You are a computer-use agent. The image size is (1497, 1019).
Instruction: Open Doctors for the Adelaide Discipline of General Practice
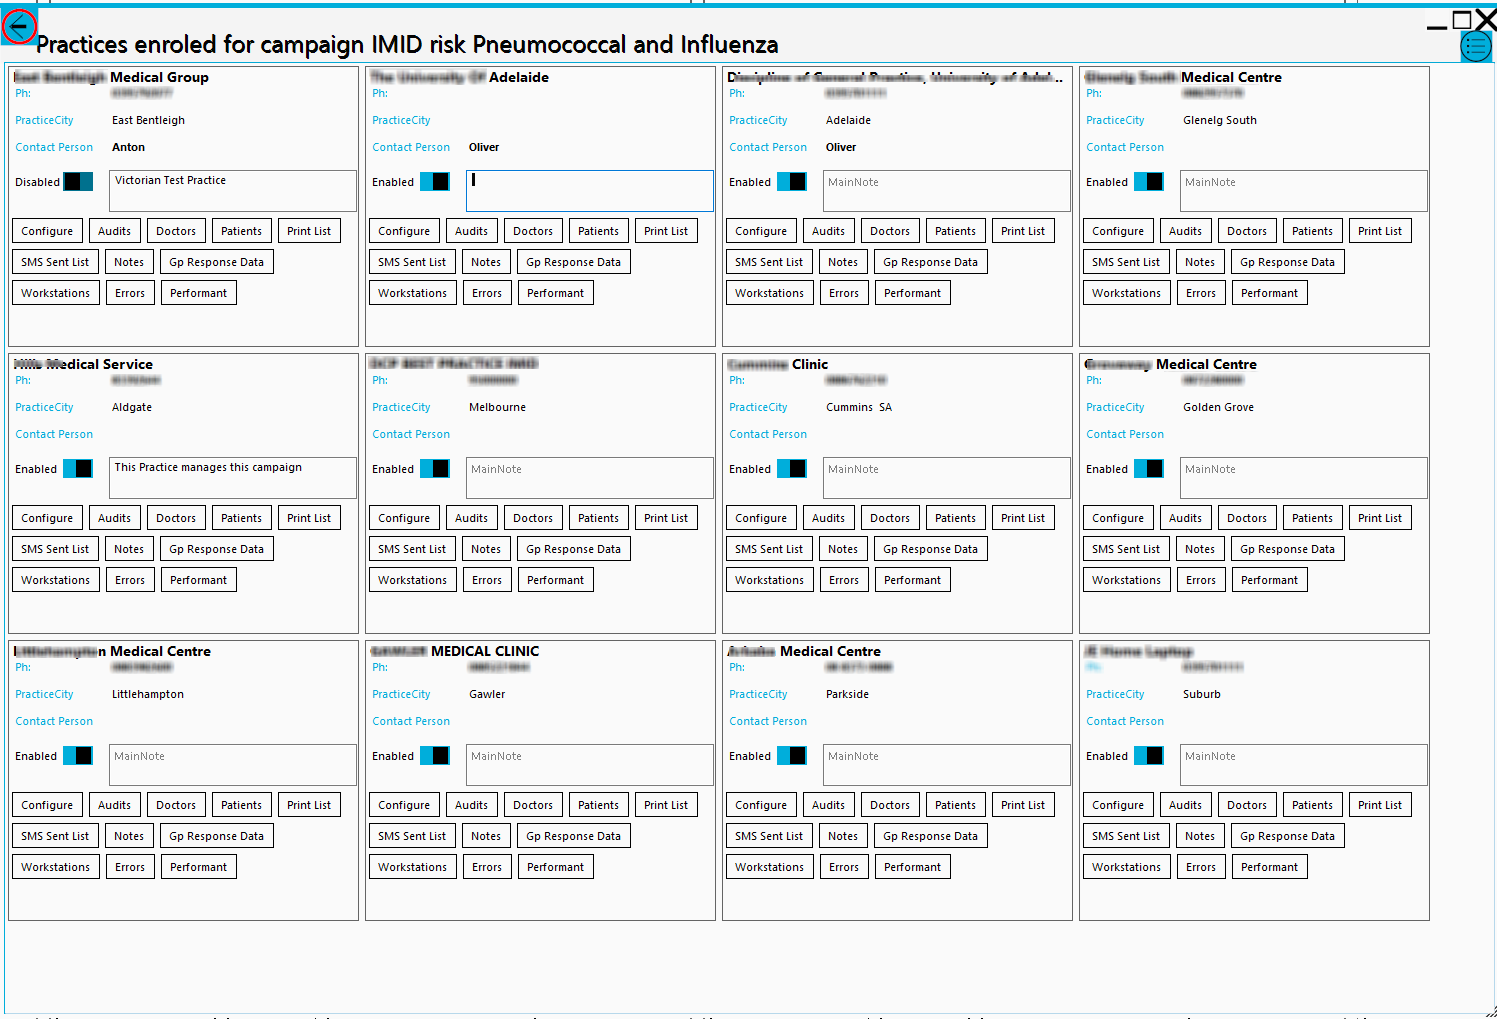(890, 230)
